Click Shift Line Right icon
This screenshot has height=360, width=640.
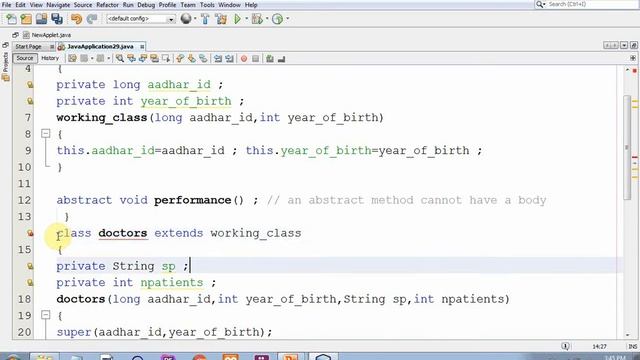pos(229,59)
